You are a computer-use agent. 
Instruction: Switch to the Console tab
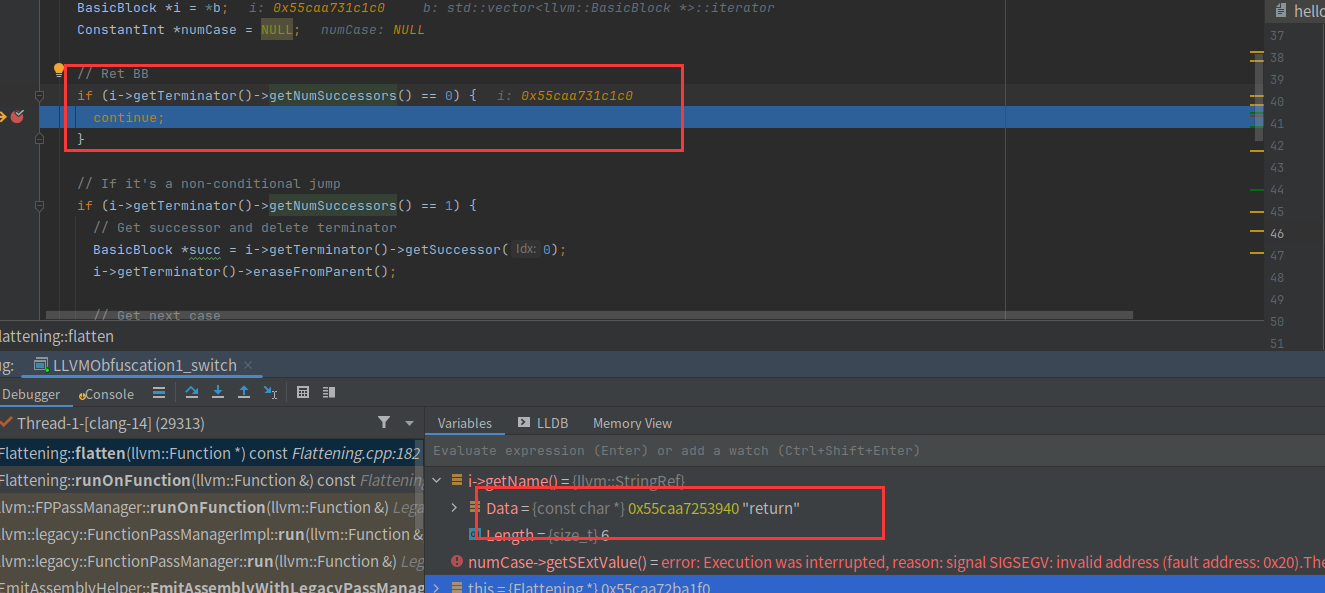pyautogui.click(x=109, y=394)
